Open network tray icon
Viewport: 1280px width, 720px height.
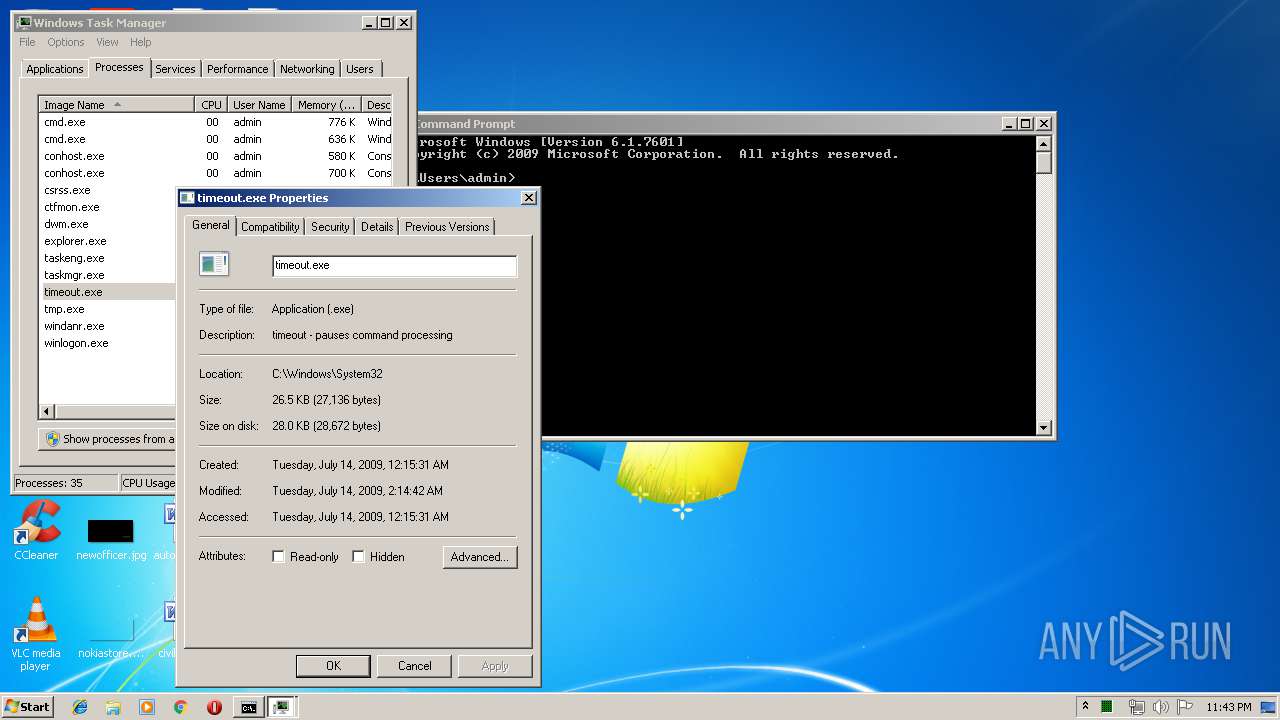(x=1136, y=707)
